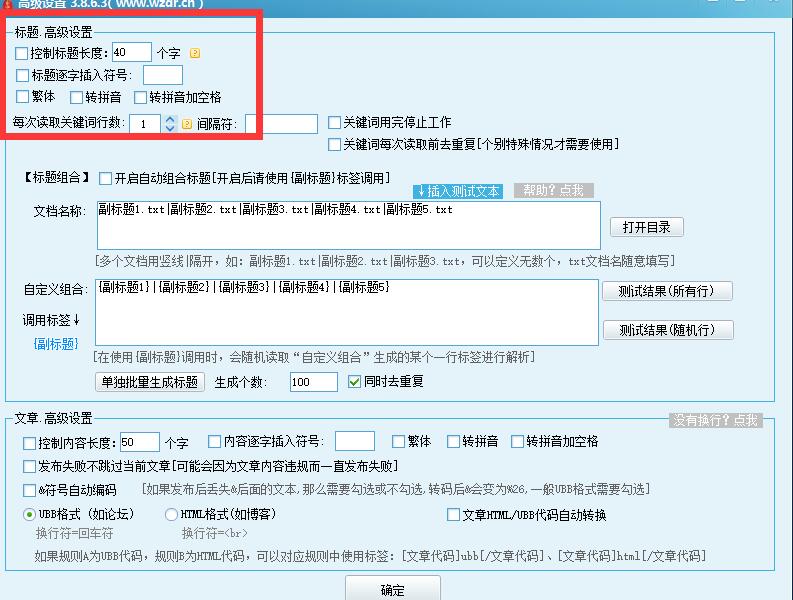Viewport: 793px width, 600px height.
Task: Click 测试结果(随机行) button
Action: tap(667, 330)
